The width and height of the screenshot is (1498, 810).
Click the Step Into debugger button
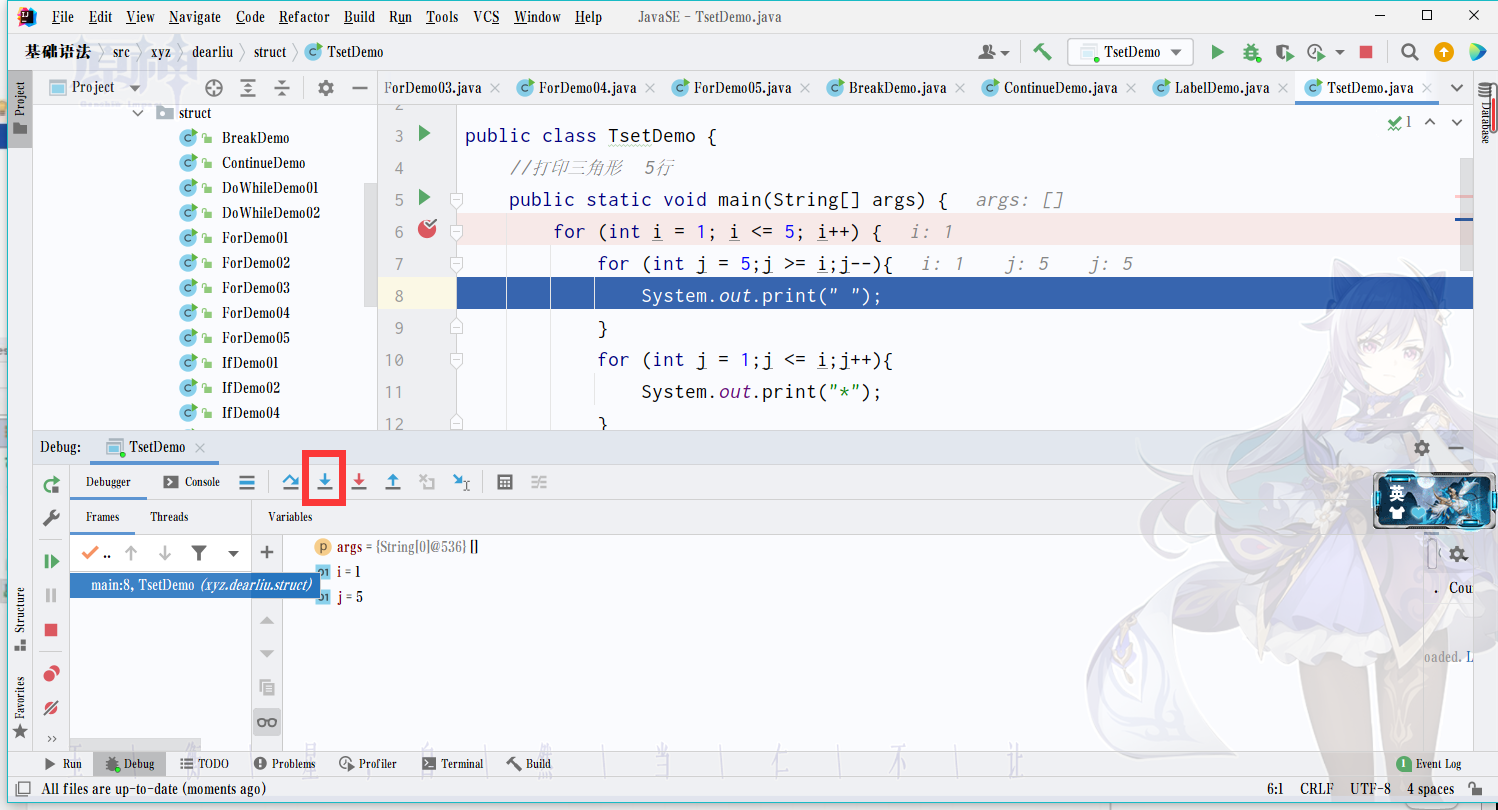pos(325,482)
